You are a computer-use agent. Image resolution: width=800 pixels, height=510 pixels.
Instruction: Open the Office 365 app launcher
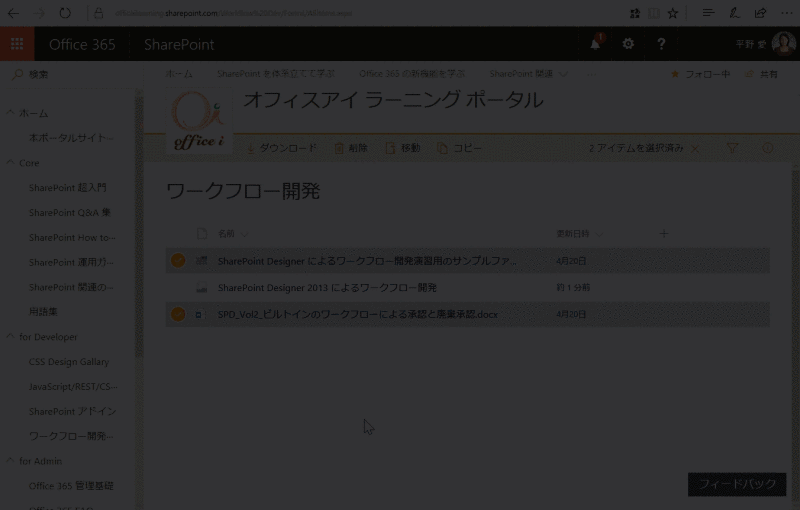click(x=17, y=44)
